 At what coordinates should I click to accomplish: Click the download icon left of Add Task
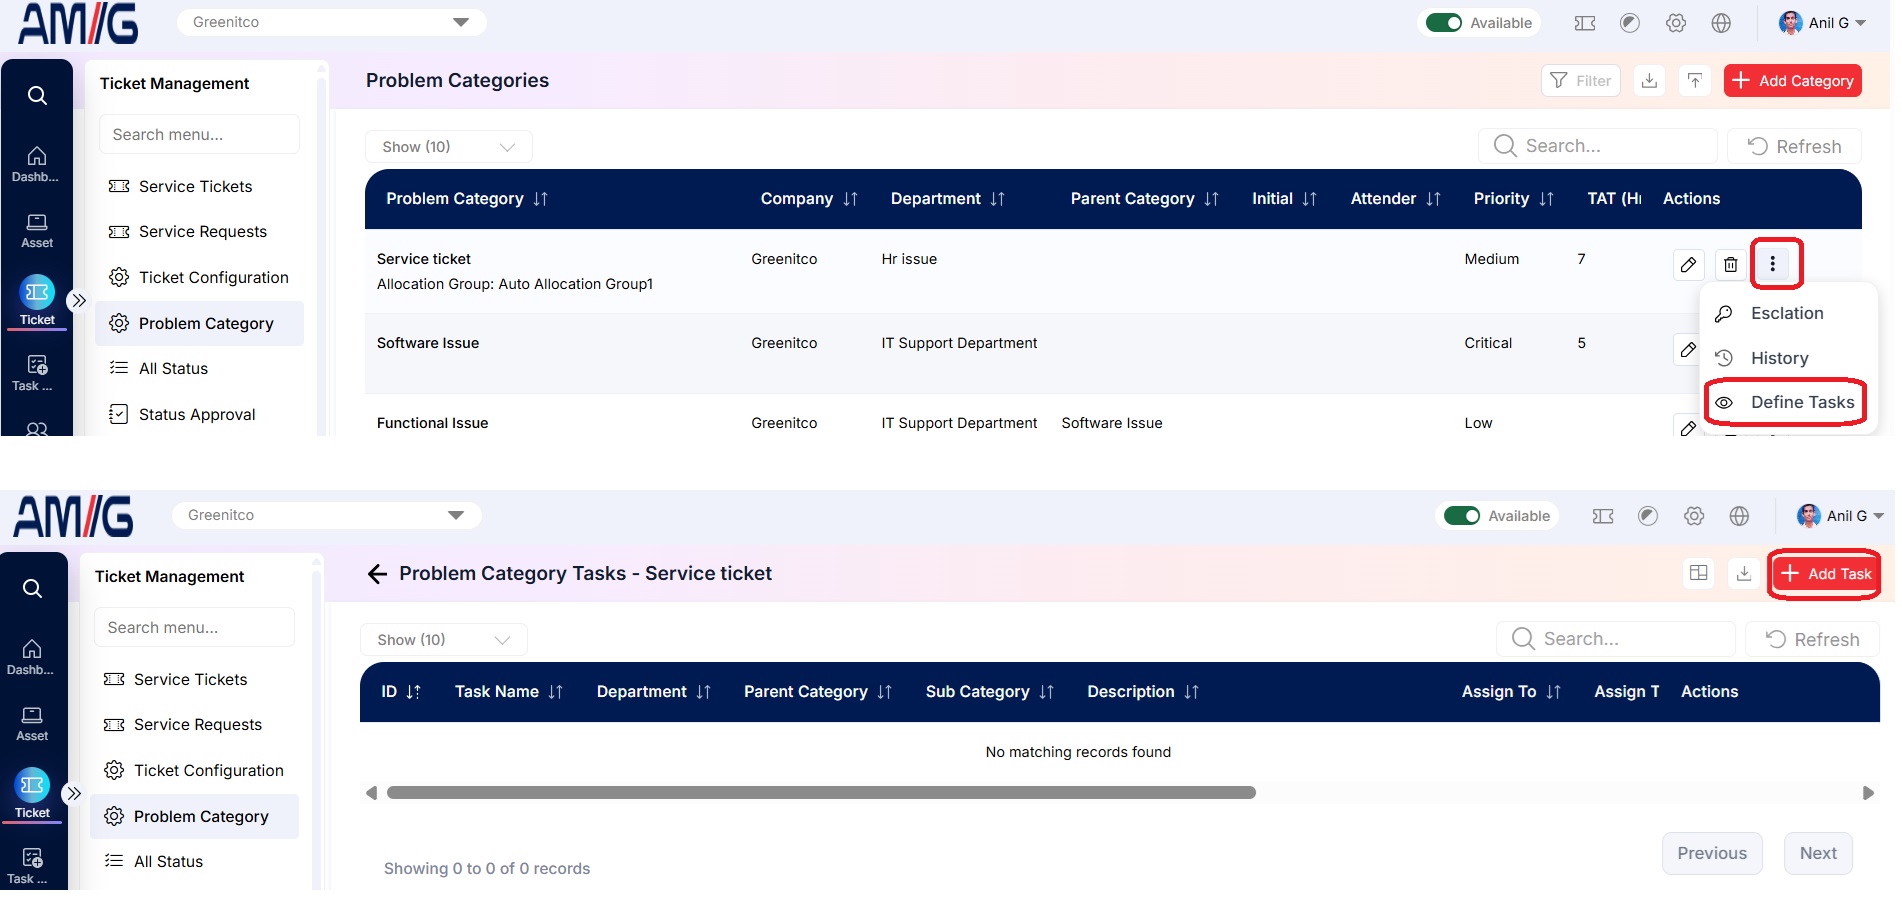coord(1743,573)
